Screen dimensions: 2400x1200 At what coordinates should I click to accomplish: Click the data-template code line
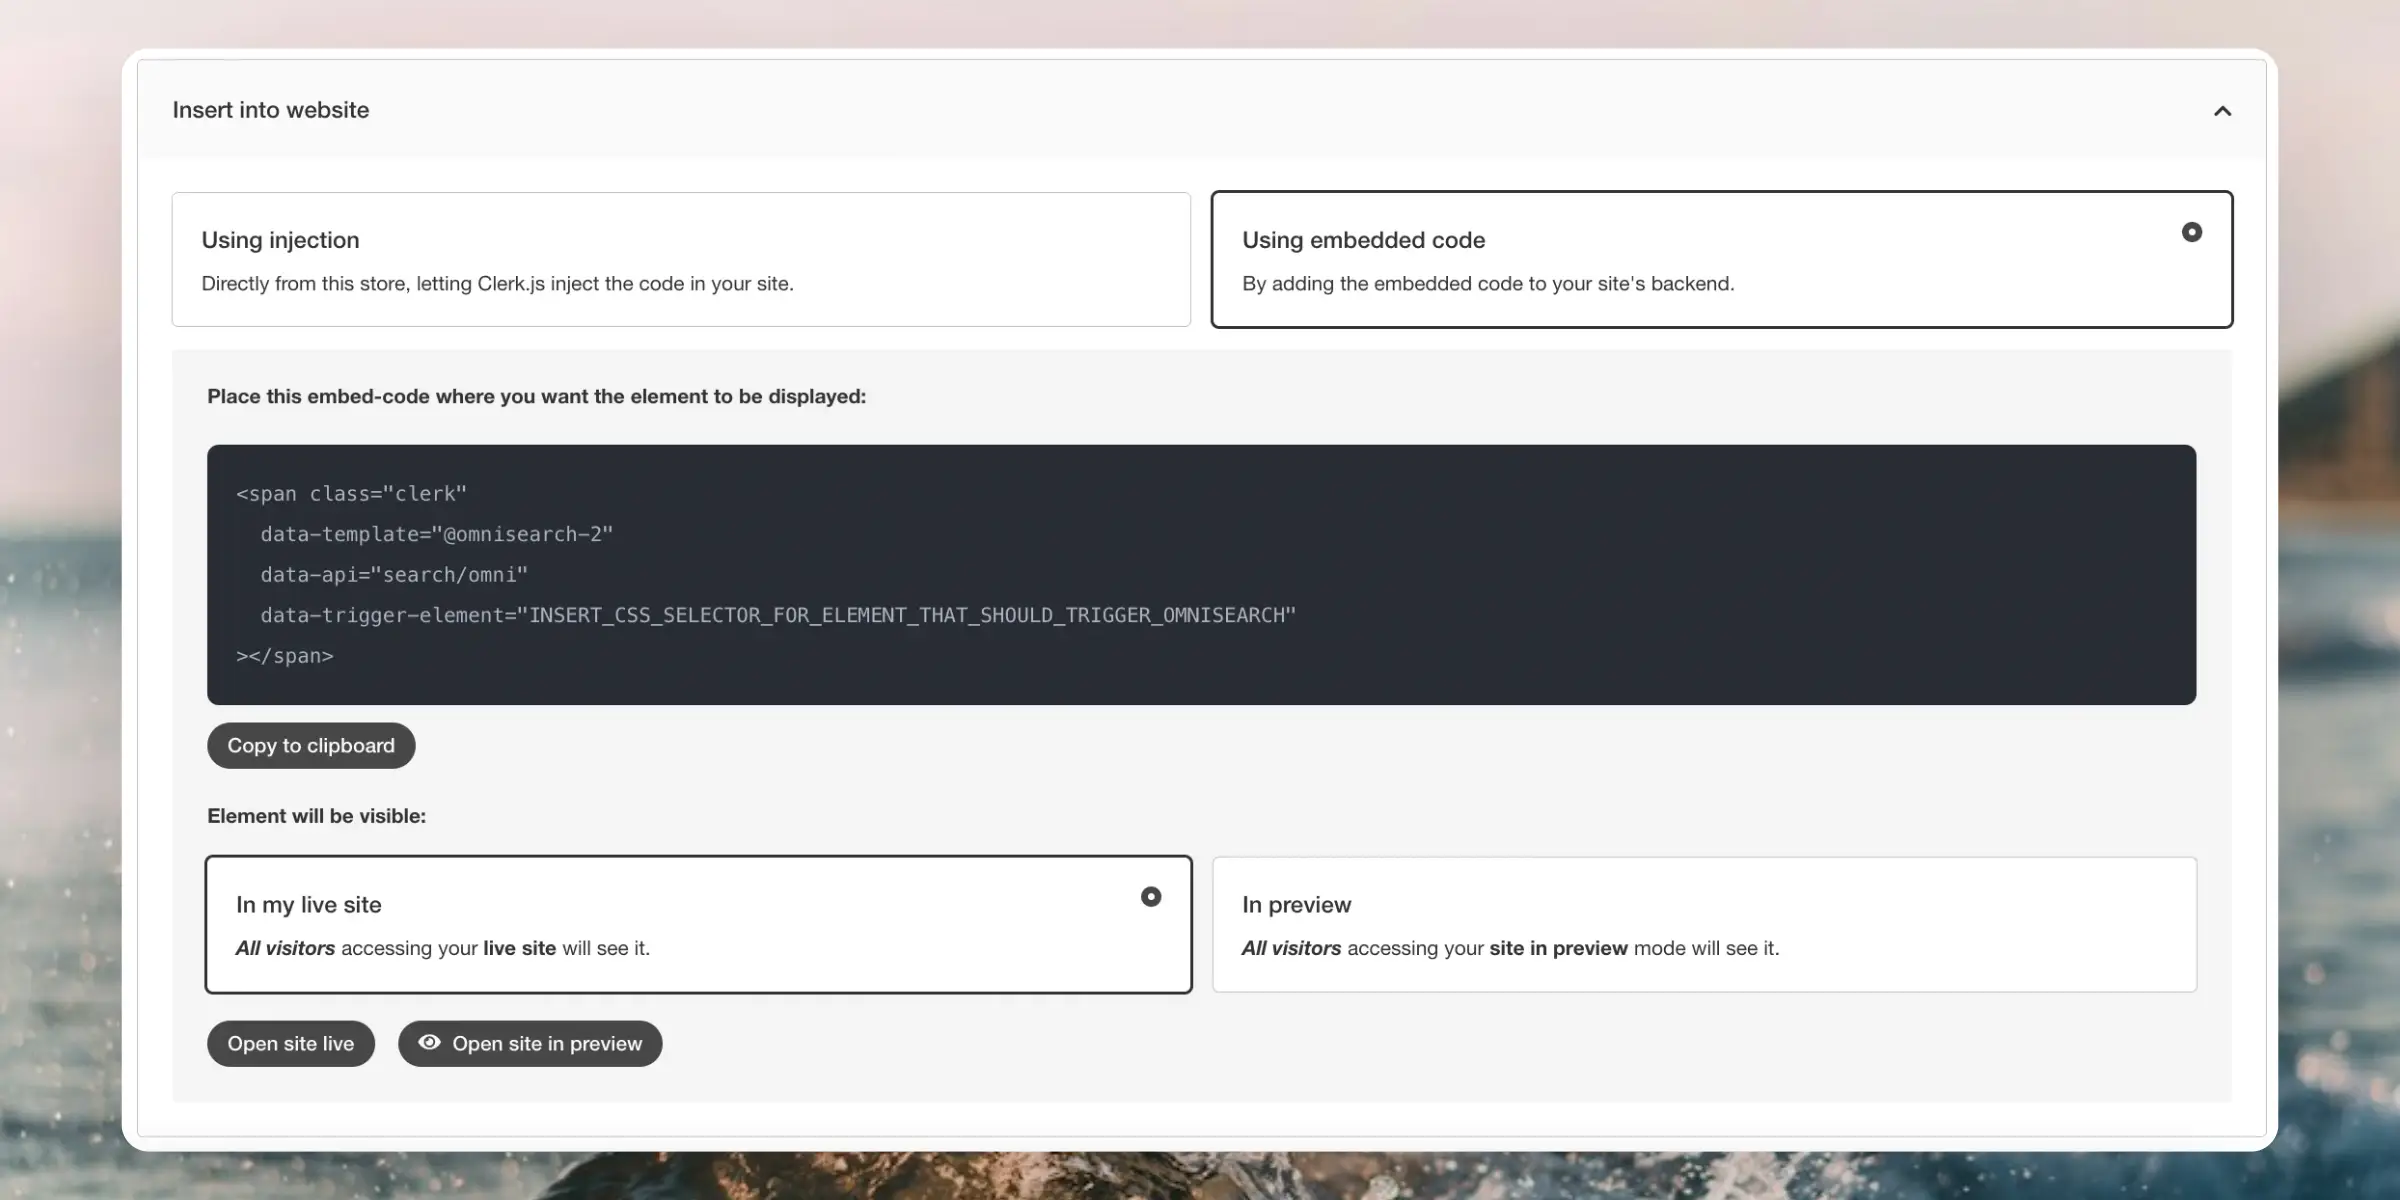coord(436,534)
